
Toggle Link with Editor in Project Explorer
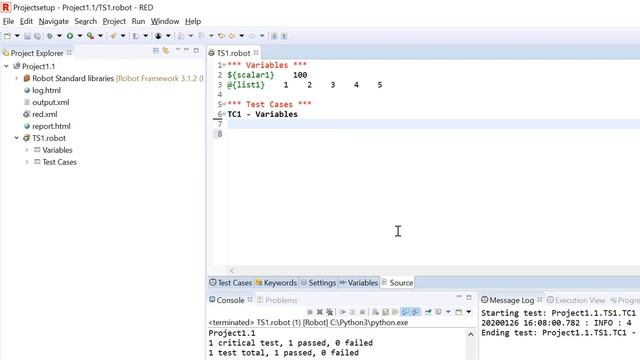pos(166,51)
